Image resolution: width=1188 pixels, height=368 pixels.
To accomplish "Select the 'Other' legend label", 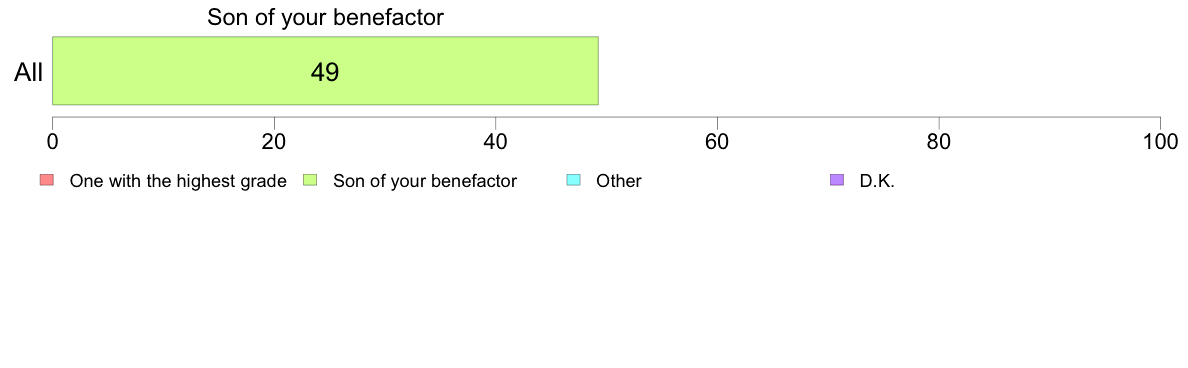I will (619, 181).
